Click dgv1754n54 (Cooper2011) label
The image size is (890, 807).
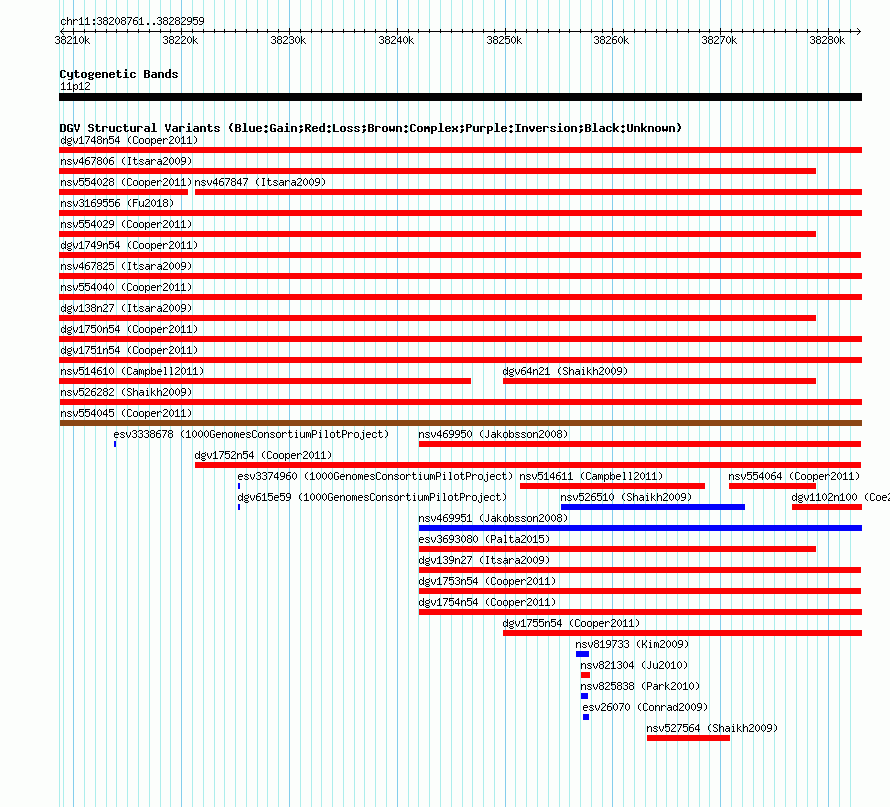tap(487, 602)
